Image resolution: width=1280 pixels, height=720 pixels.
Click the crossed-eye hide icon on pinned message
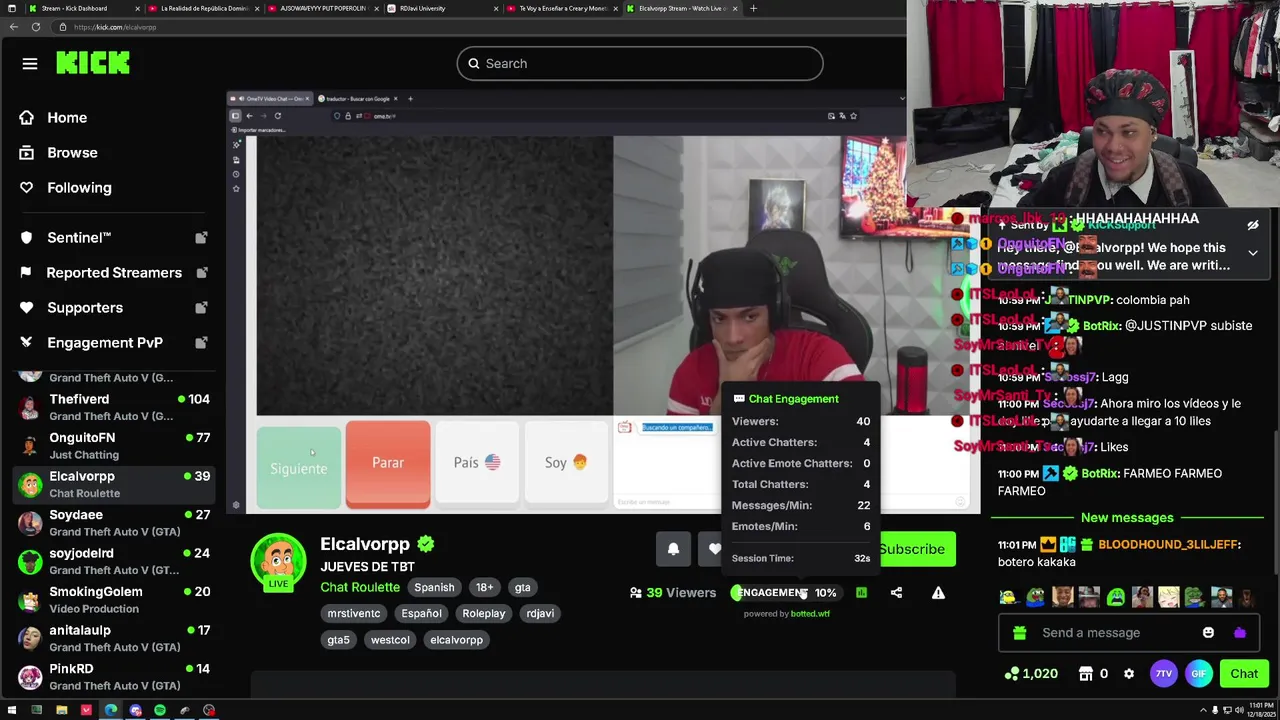[1253, 226]
